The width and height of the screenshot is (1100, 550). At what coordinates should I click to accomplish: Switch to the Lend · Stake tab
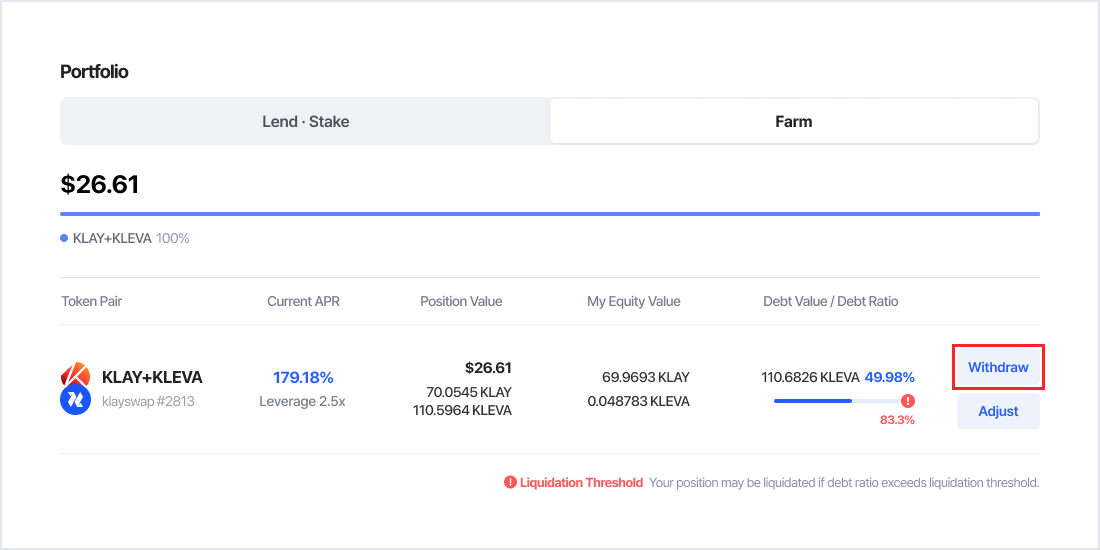305,121
